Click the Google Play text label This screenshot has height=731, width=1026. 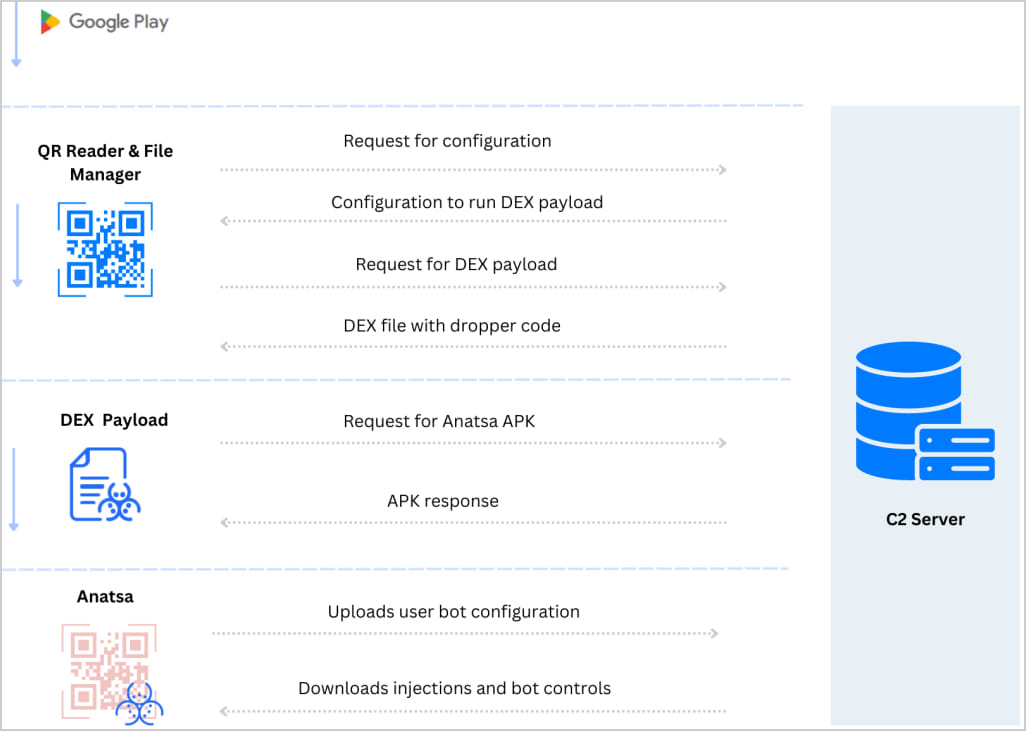tap(118, 22)
